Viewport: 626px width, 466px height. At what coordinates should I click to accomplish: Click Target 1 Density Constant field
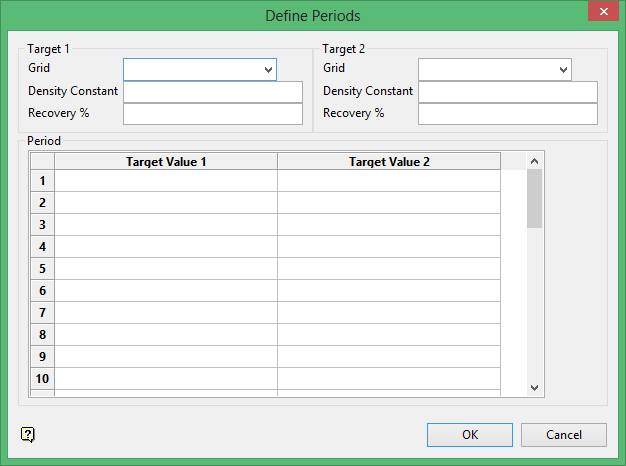point(212,91)
